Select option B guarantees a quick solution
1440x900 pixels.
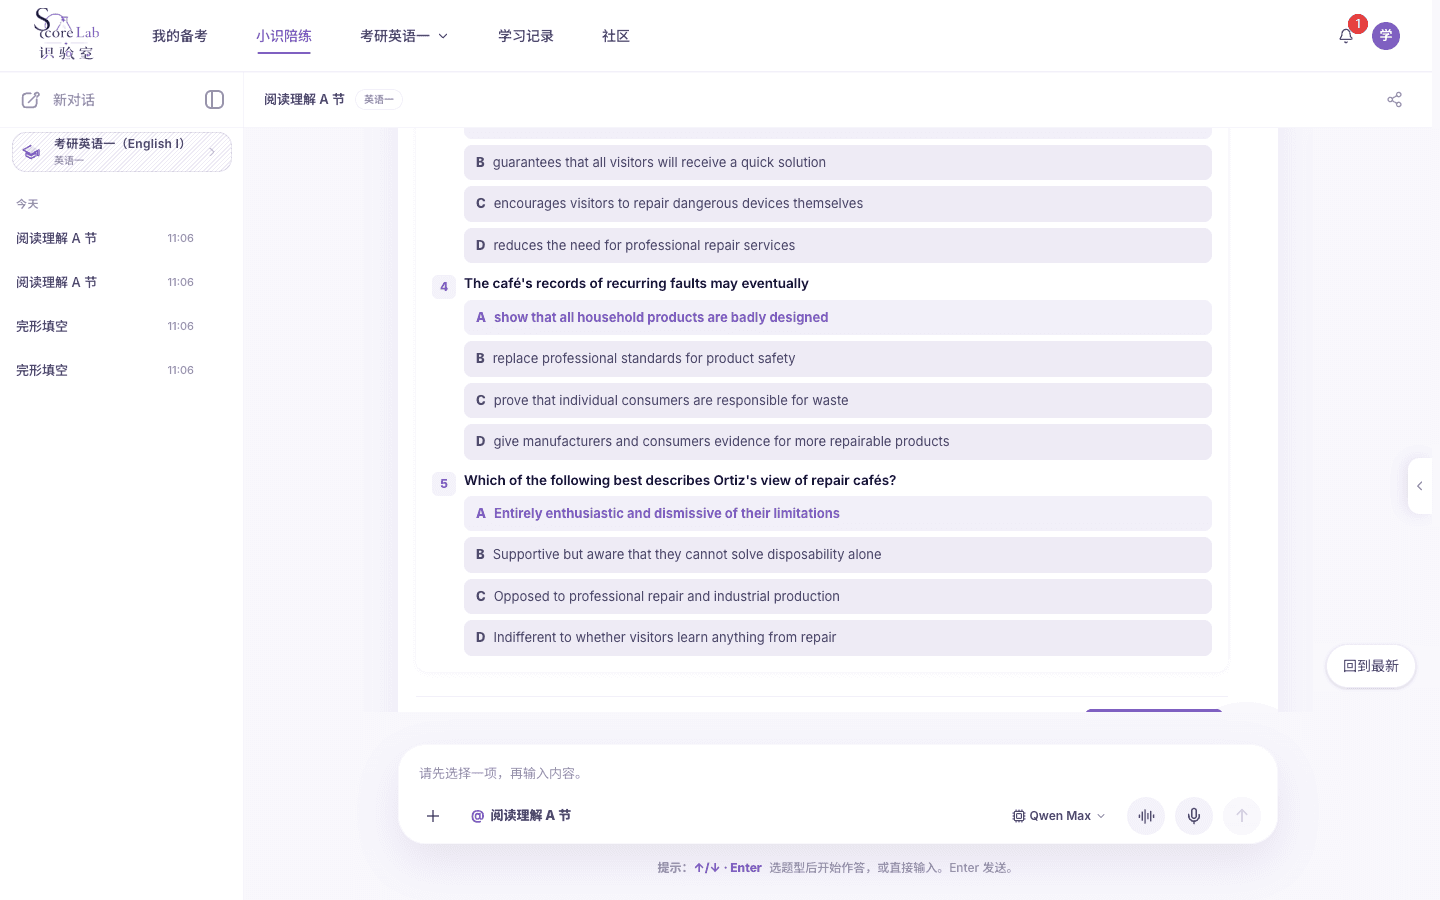coord(838,163)
